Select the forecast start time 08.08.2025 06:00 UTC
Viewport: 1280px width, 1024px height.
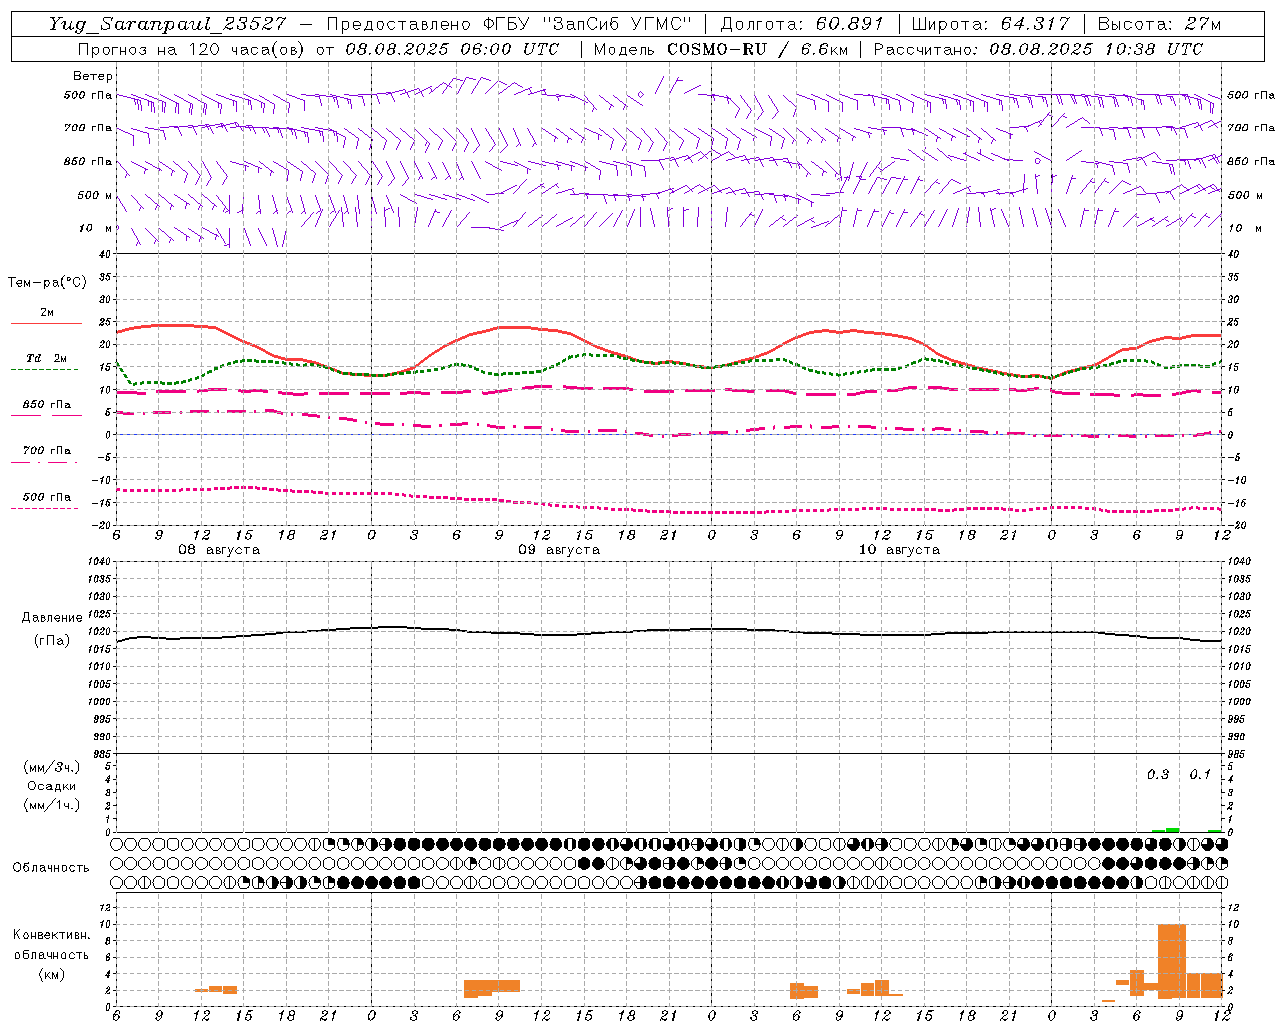(452, 49)
